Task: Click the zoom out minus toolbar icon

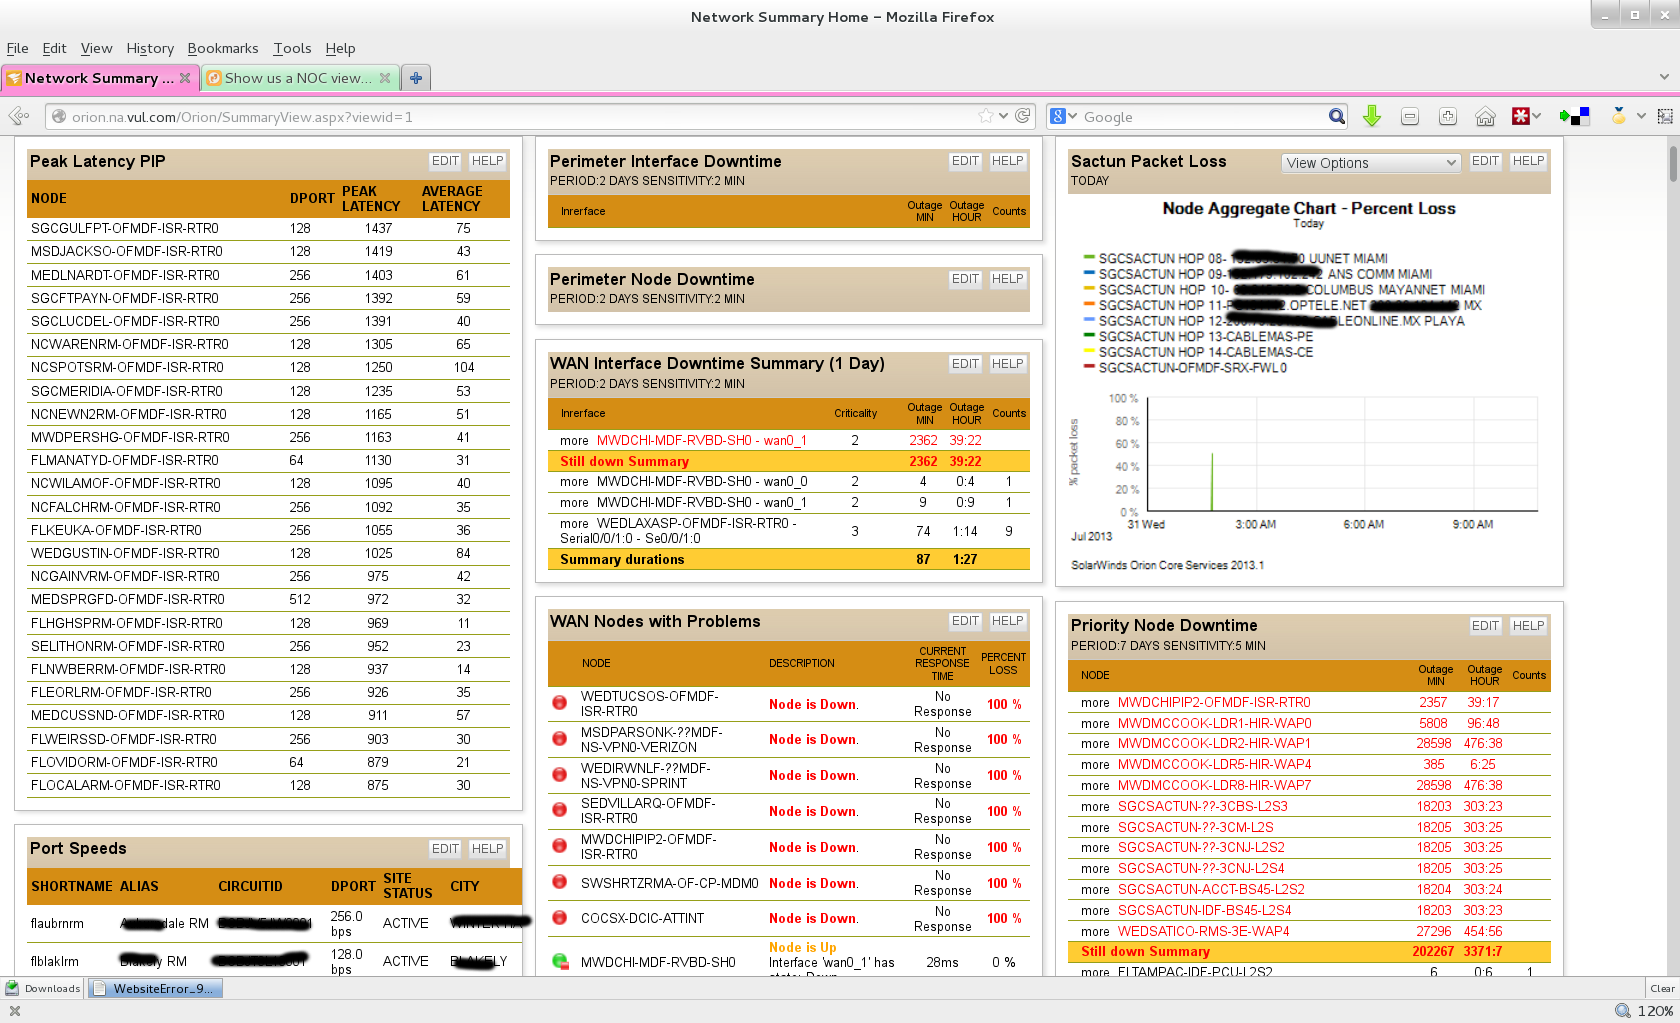Action: [1410, 117]
